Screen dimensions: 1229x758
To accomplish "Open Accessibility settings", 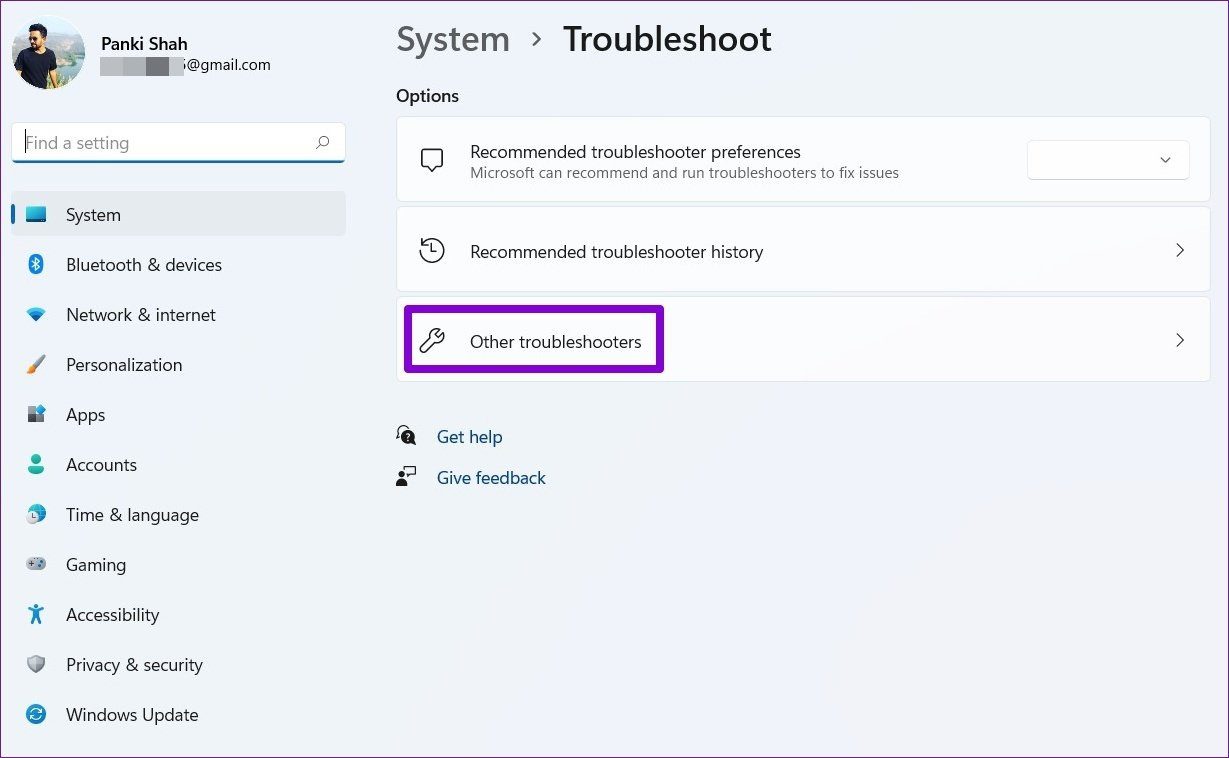I will click(x=178, y=615).
